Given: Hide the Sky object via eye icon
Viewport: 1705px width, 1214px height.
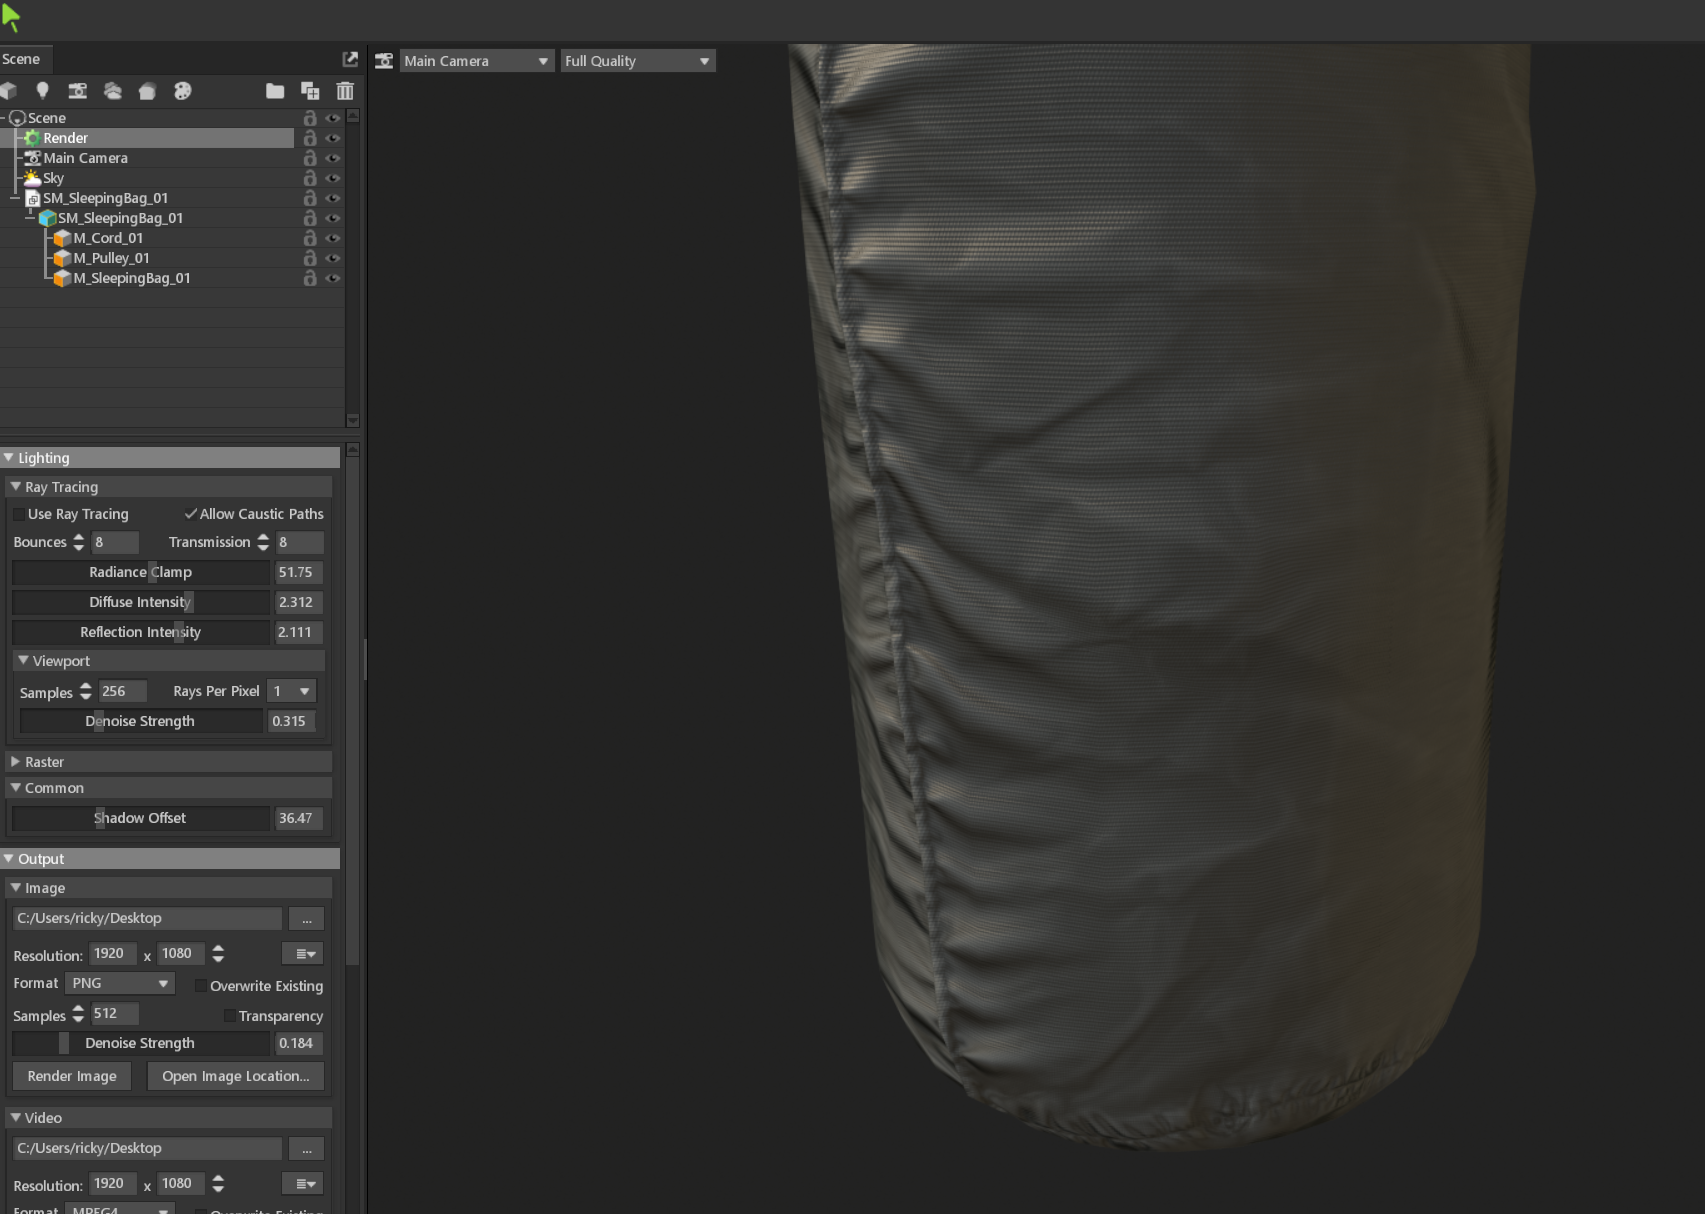Looking at the screenshot, I should tap(333, 178).
